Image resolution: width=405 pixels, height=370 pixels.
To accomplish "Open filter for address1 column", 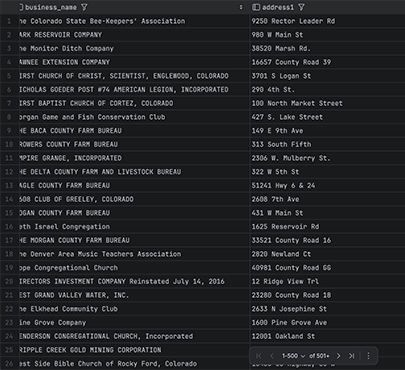I will [301, 7].
